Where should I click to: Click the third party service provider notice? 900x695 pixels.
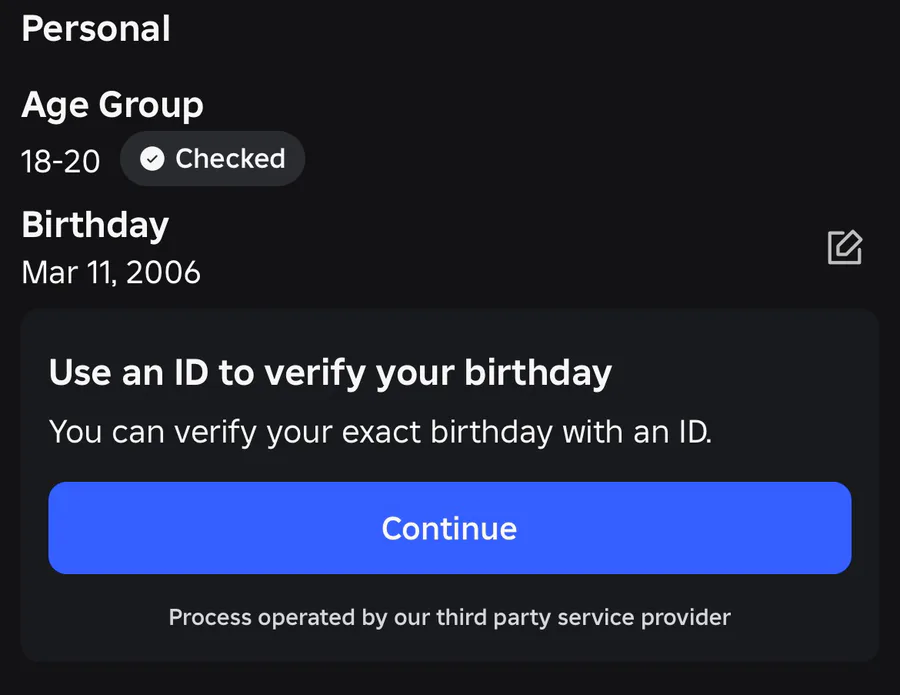tap(449, 617)
